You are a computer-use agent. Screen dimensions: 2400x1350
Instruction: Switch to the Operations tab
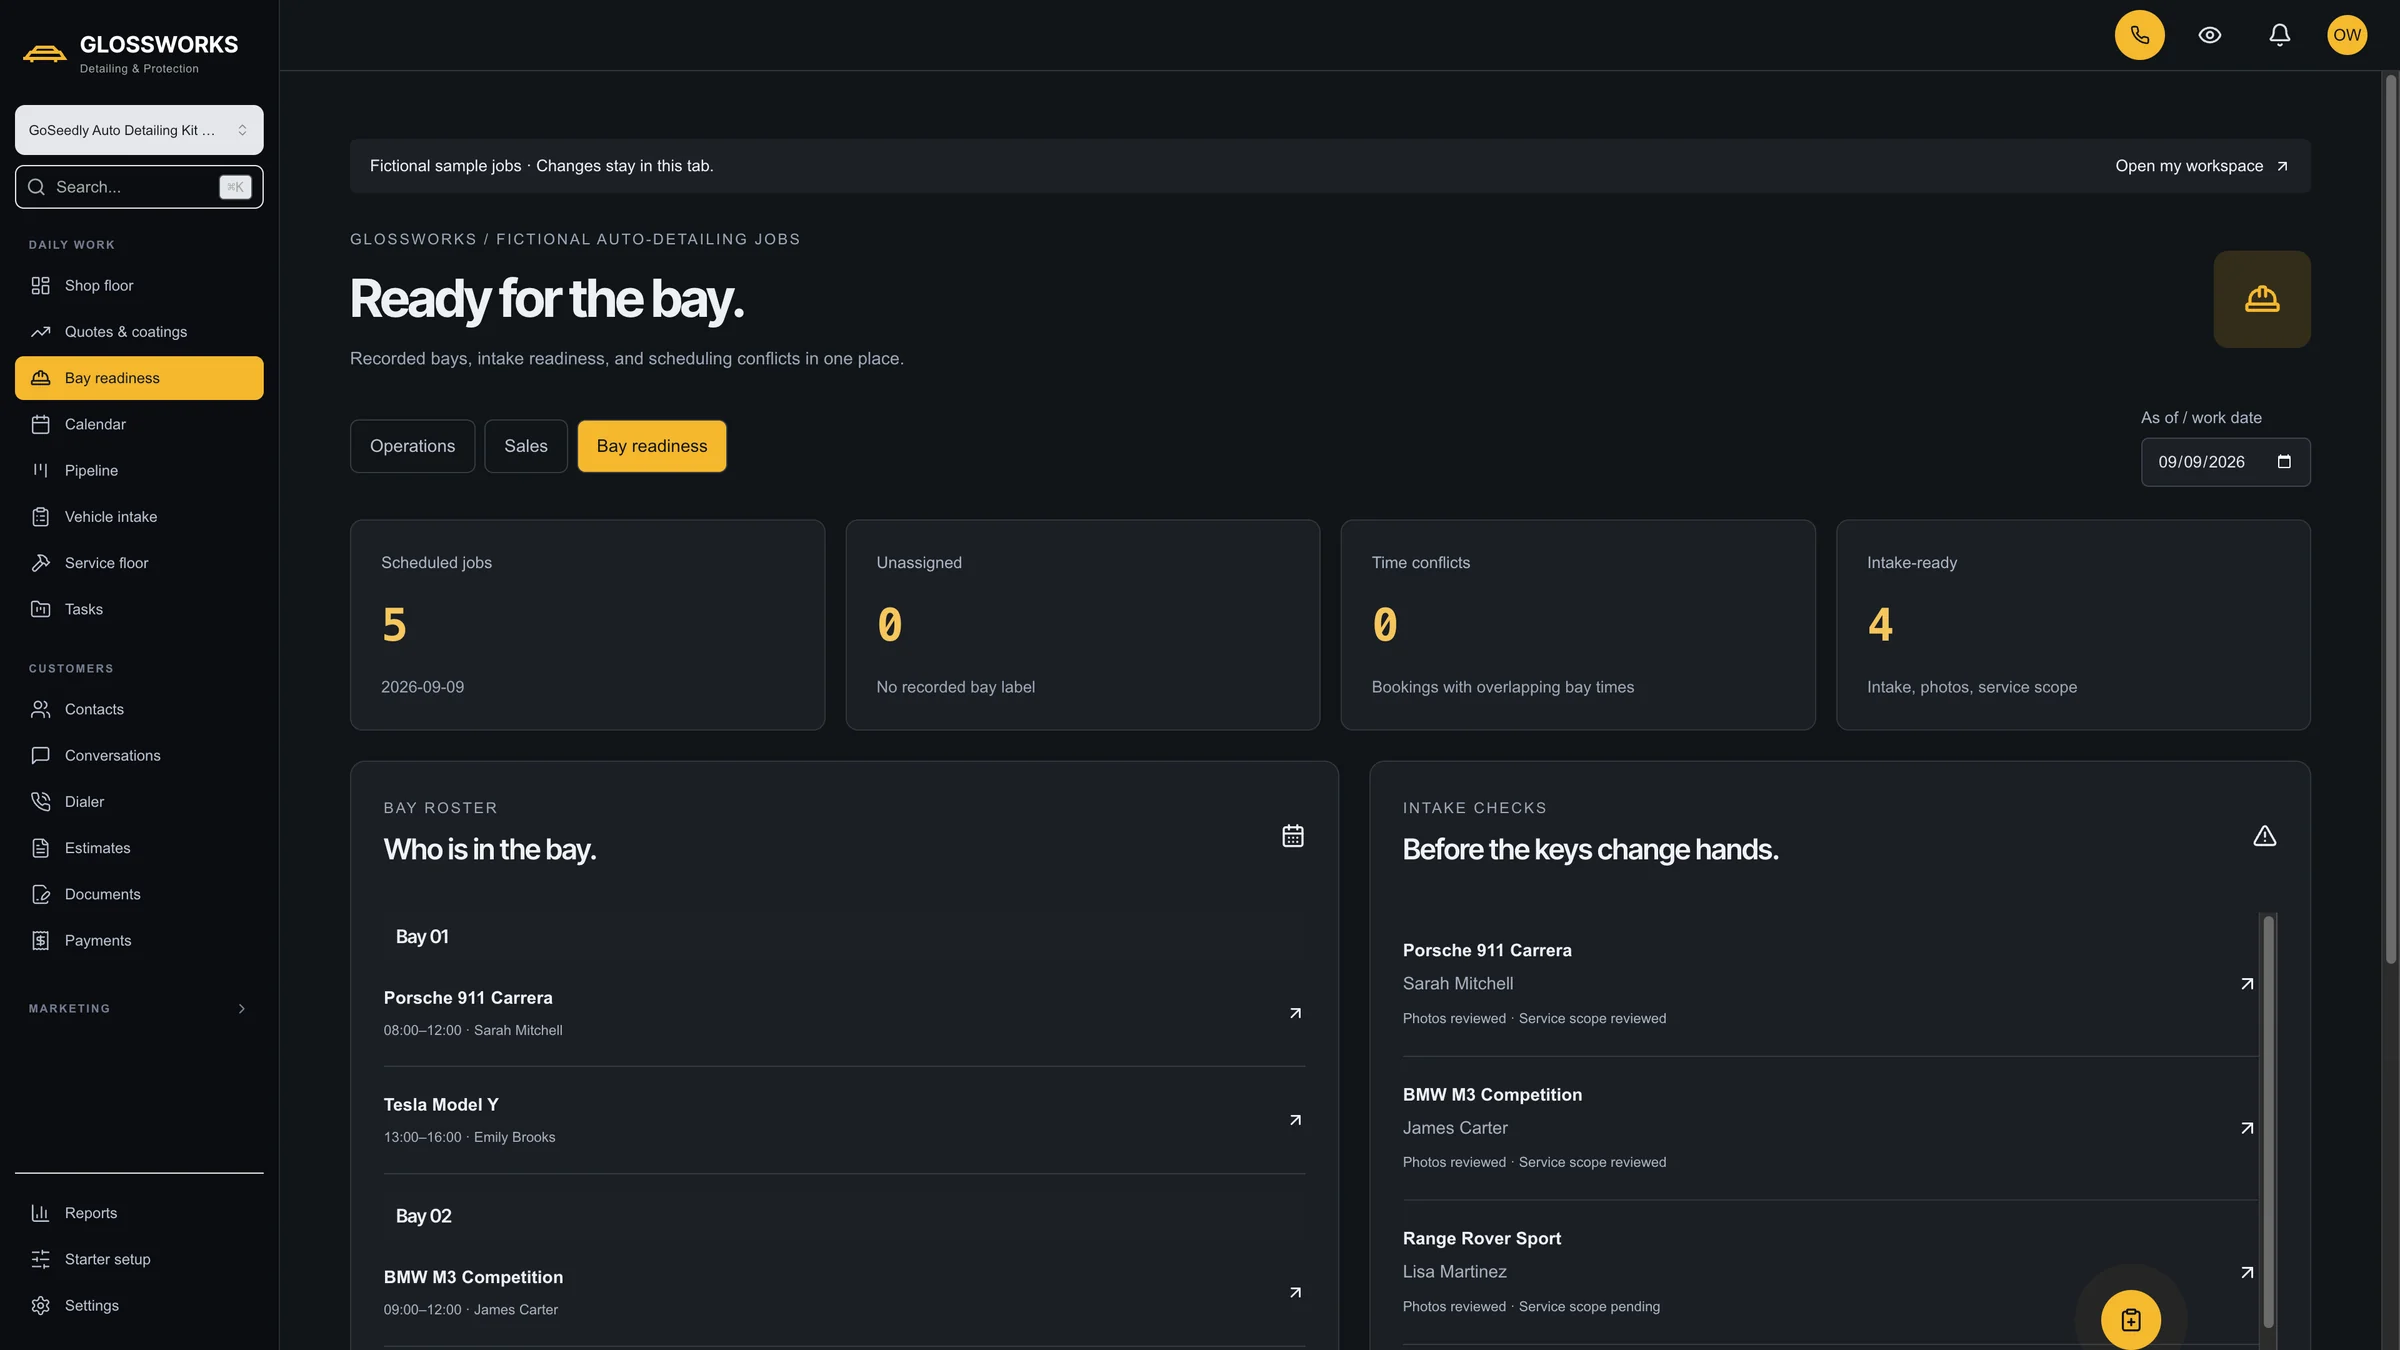point(412,446)
